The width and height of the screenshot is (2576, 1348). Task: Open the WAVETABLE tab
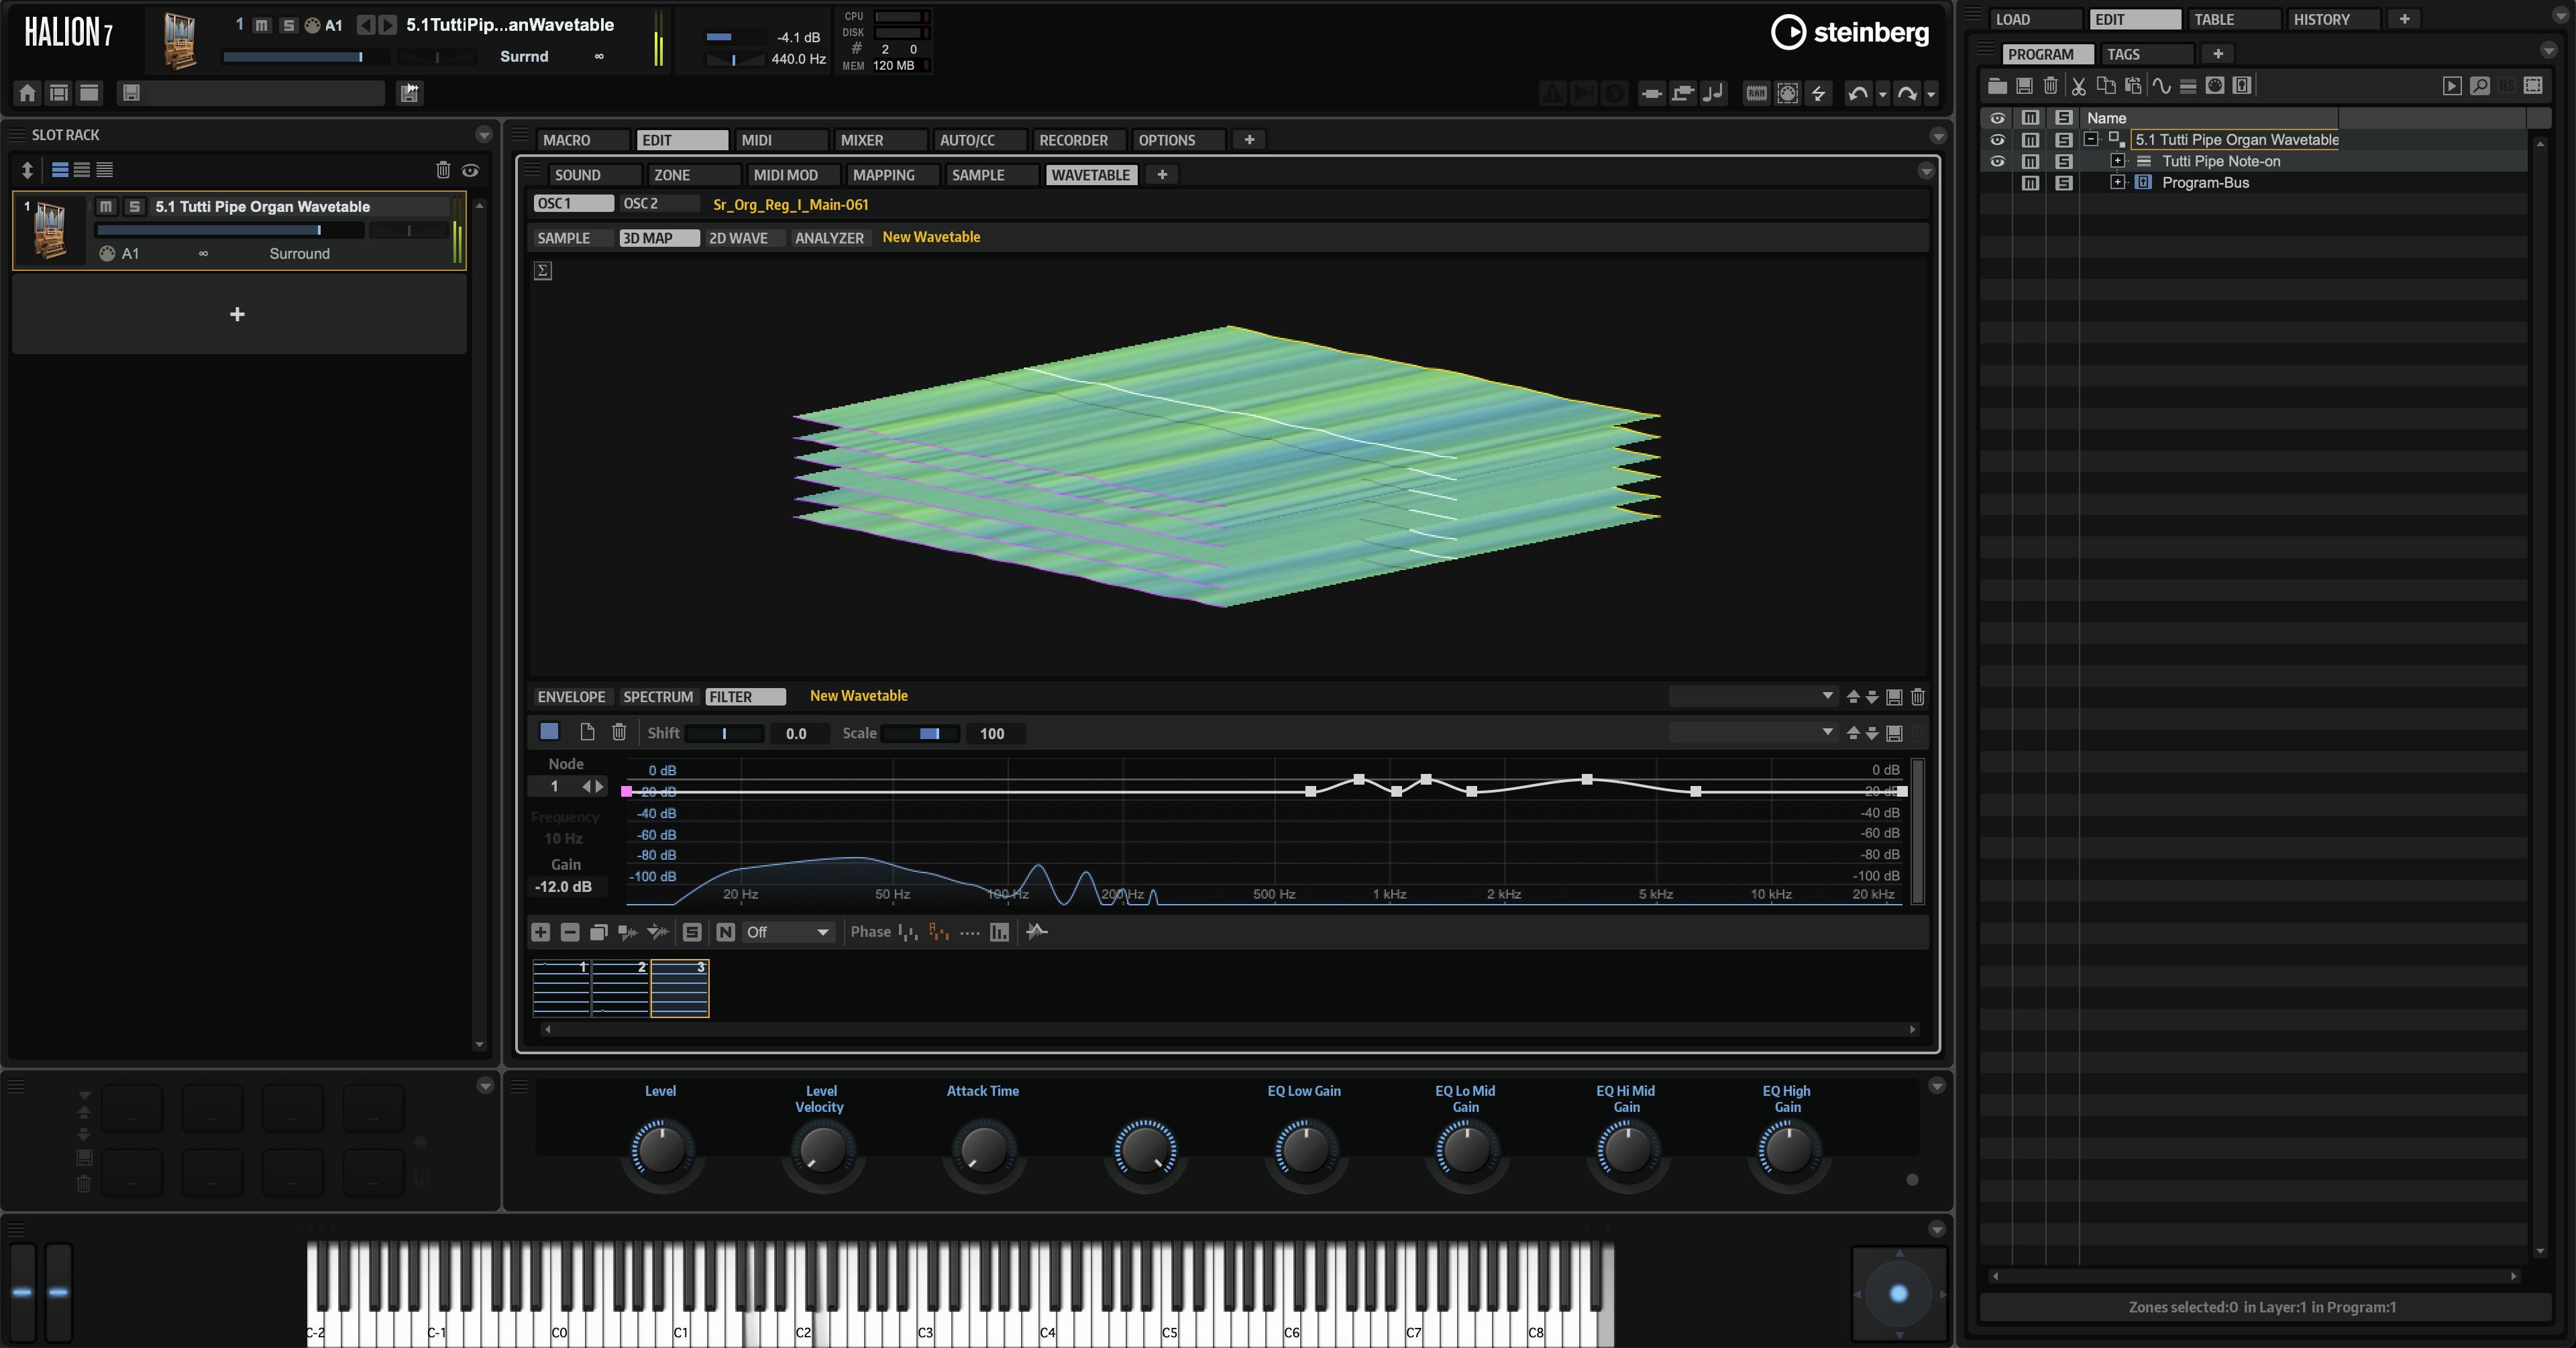[x=1091, y=175]
